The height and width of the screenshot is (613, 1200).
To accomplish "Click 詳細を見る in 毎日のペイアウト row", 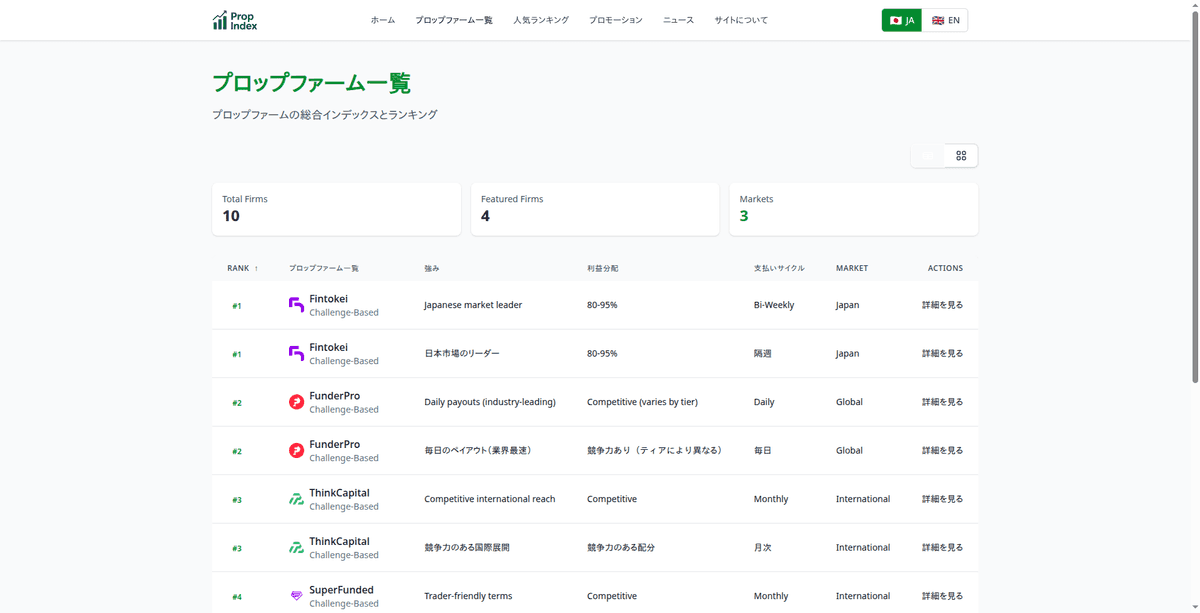I will click(942, 451).
